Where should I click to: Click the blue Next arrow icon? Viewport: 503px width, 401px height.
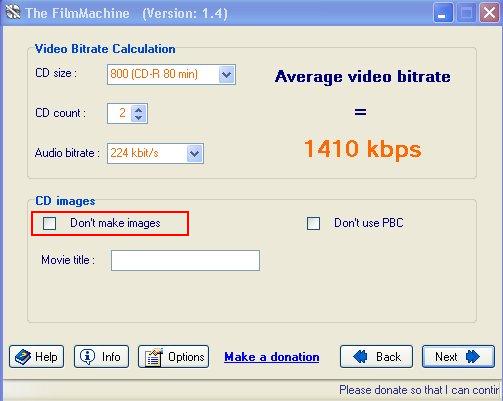473,357
